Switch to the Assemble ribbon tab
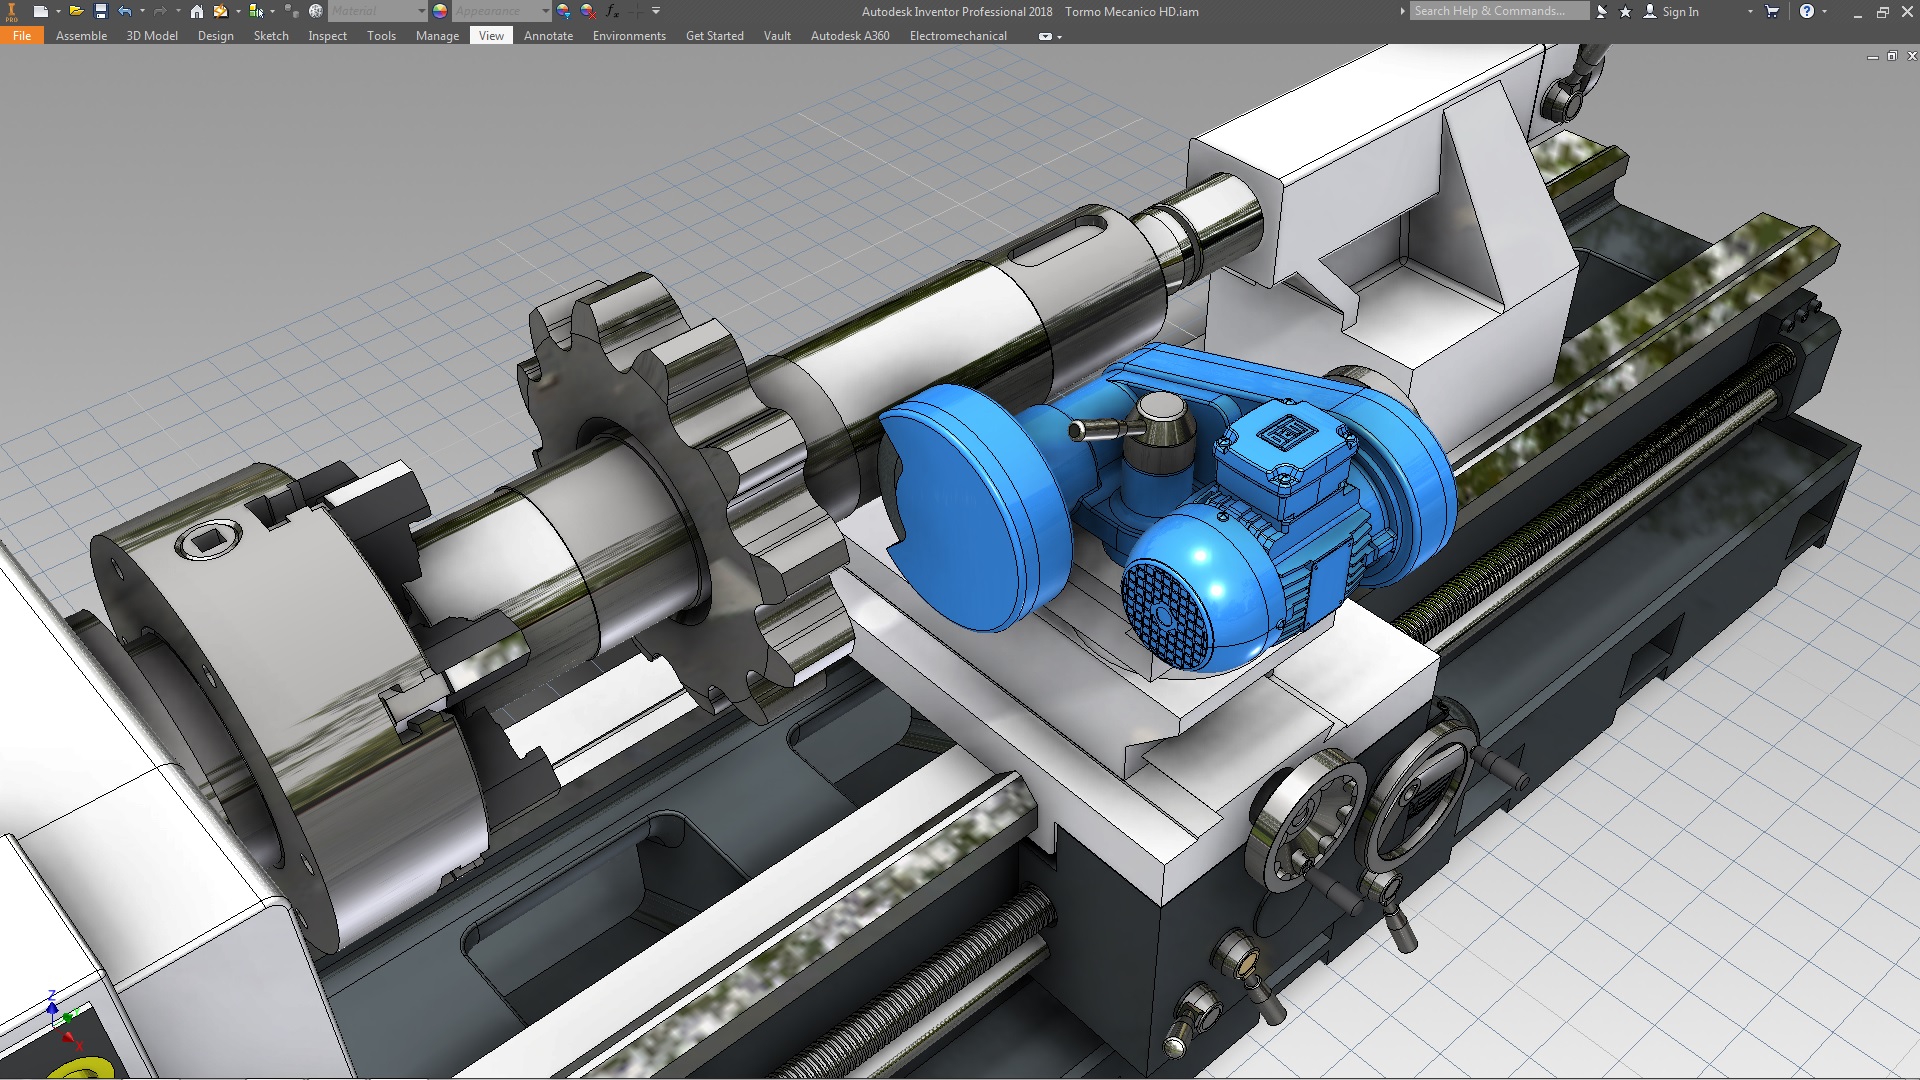Viewport: 1920px width, 1080px height. coord(81,36)
